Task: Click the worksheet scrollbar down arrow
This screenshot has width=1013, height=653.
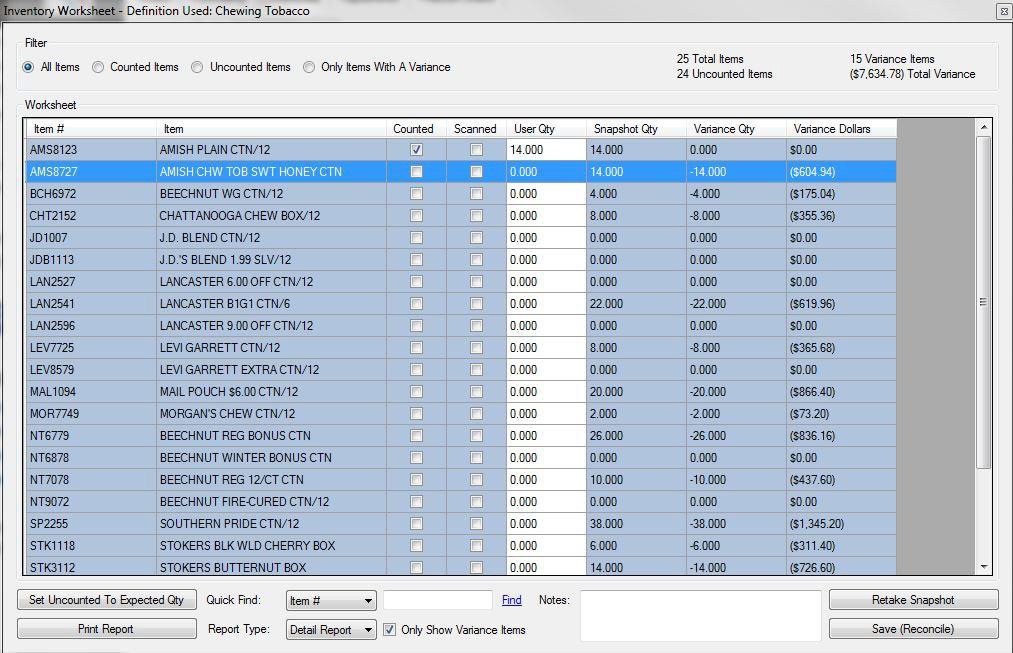Action: point(983,567)
